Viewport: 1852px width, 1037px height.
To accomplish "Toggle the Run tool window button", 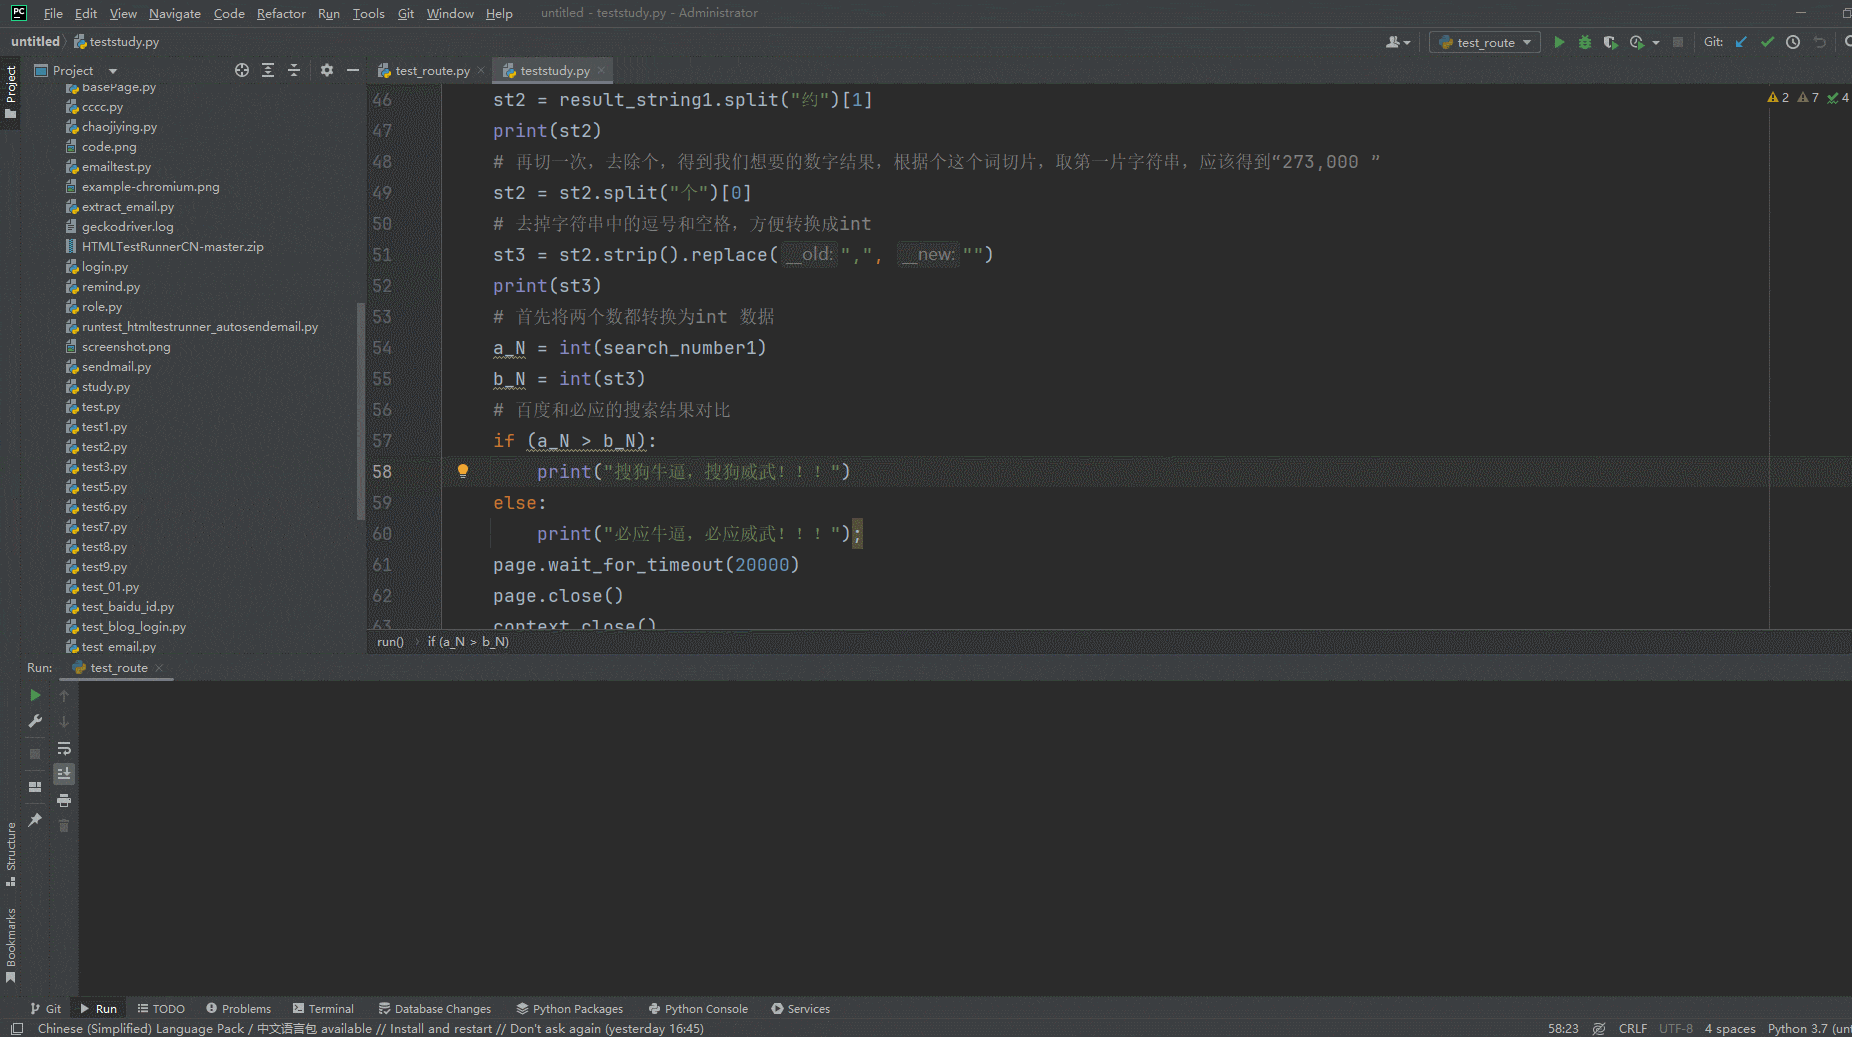I will point(99,1008).
